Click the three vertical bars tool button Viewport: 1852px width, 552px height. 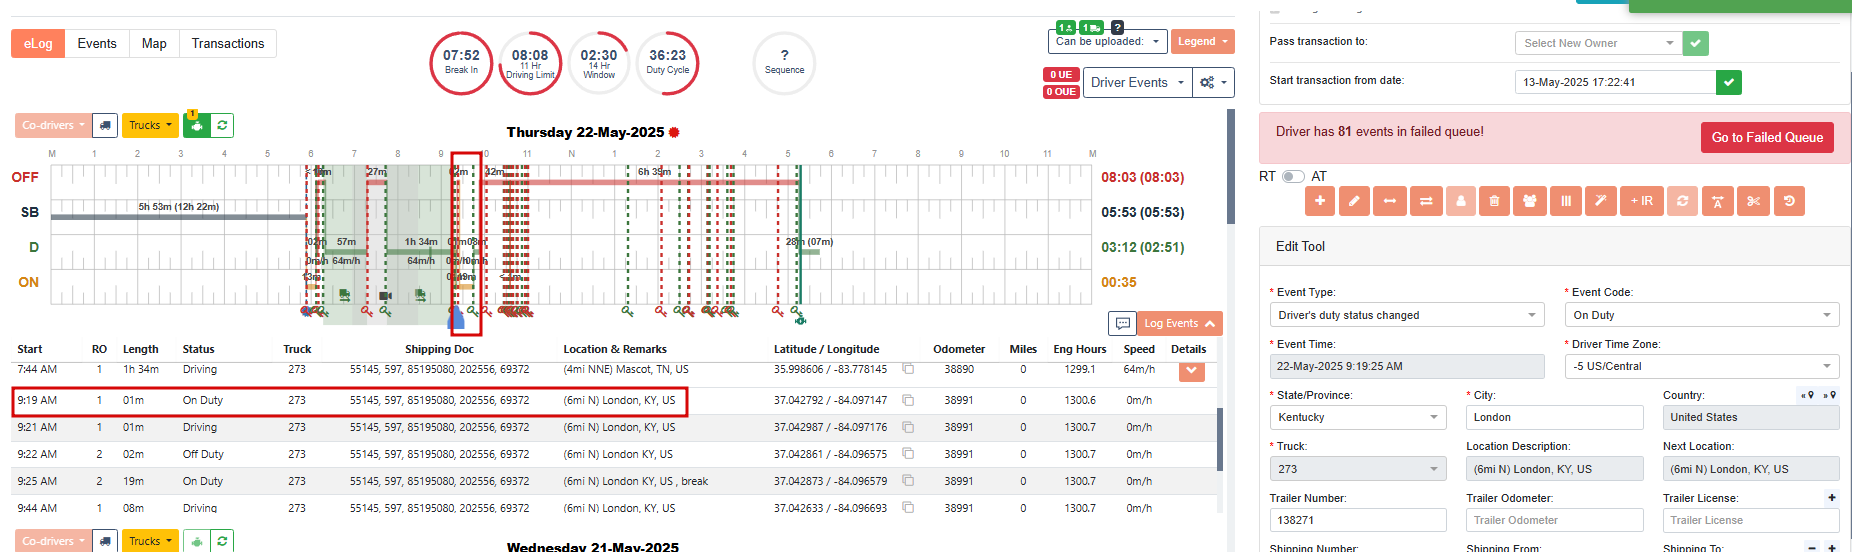(x=1565, y=201)
